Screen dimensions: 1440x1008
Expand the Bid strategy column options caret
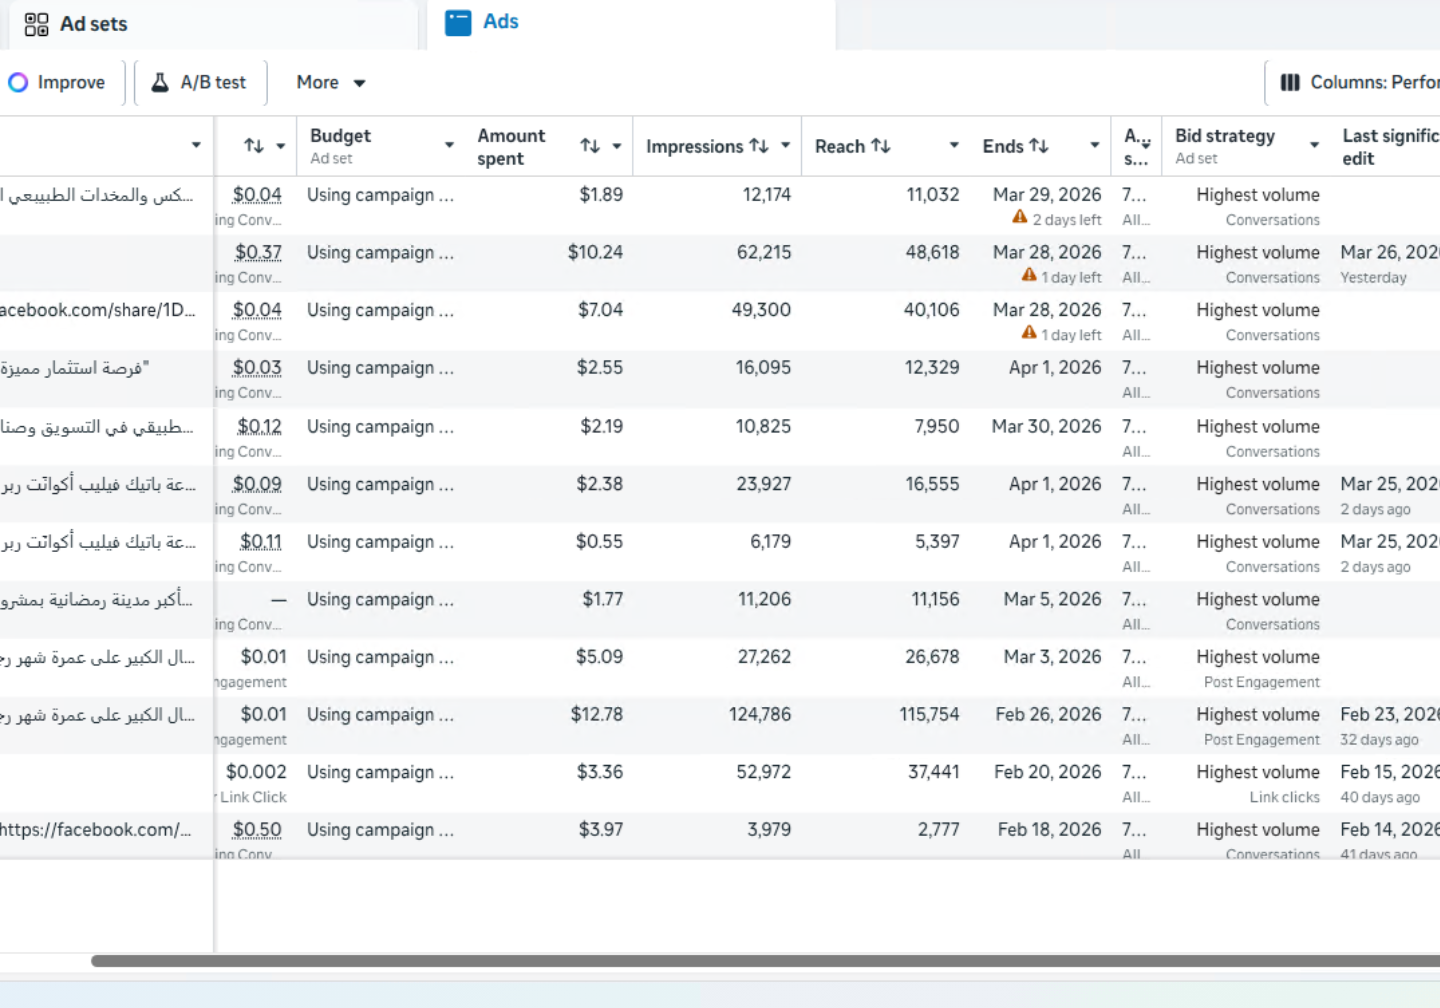point(1314,146)
